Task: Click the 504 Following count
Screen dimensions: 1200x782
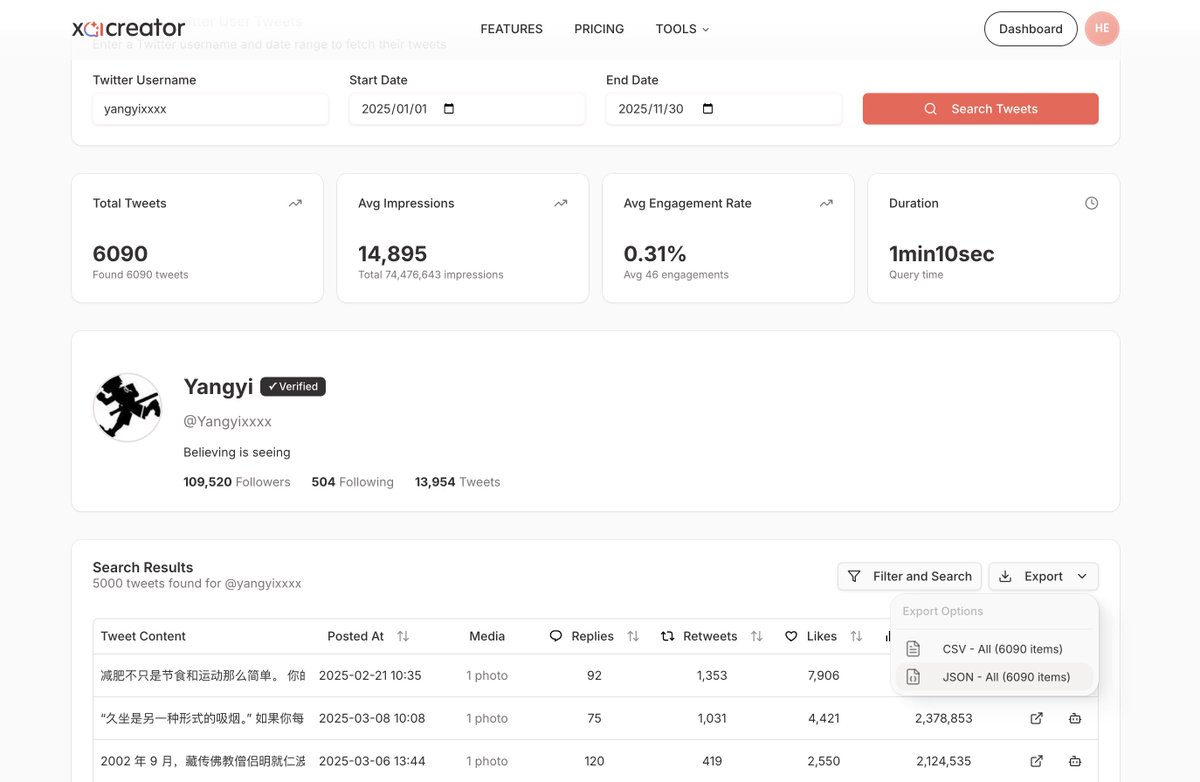Action: pos(353,482)
